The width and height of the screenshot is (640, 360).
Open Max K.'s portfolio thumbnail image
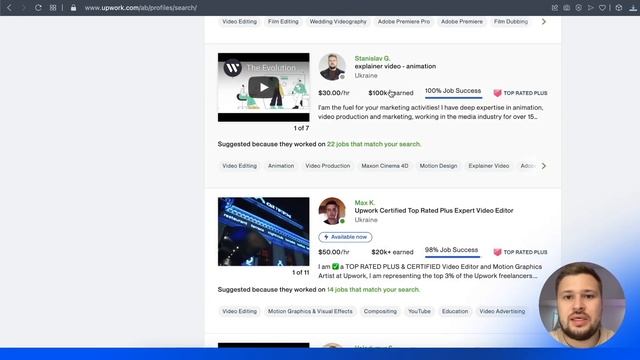(x=264, y=231)
